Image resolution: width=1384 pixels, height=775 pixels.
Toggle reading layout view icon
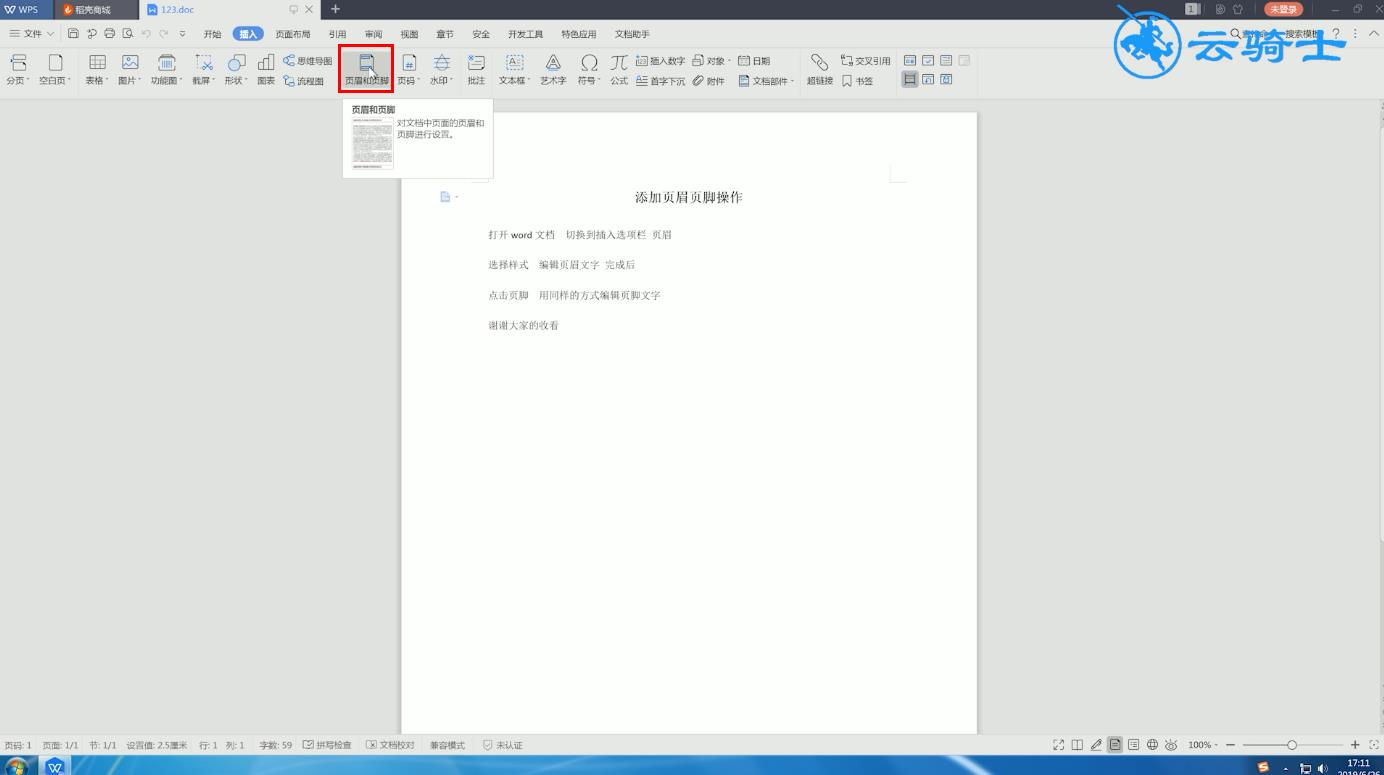pos(1077,745)
